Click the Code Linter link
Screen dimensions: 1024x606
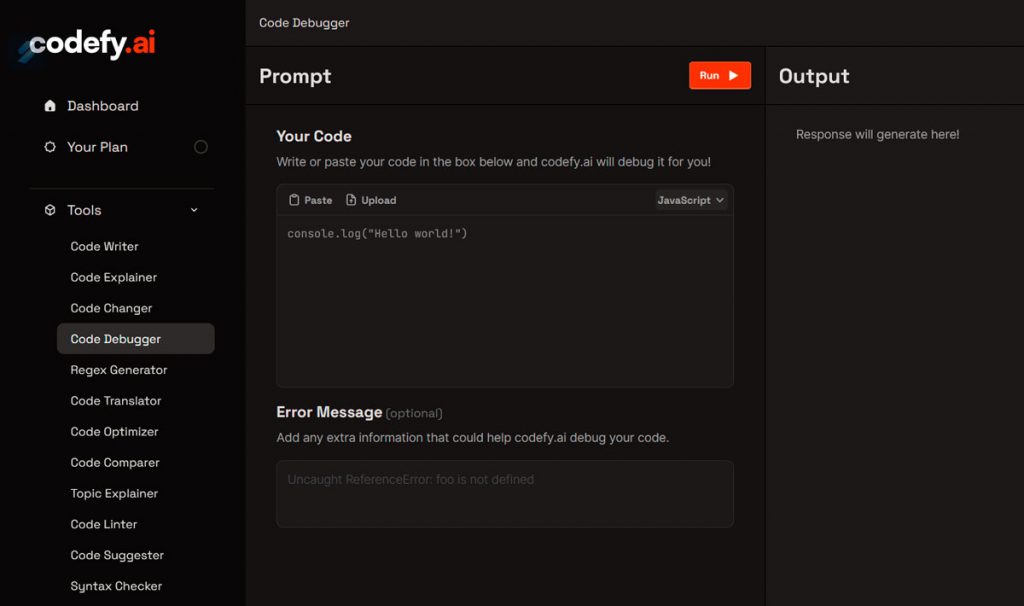point(104,524)
